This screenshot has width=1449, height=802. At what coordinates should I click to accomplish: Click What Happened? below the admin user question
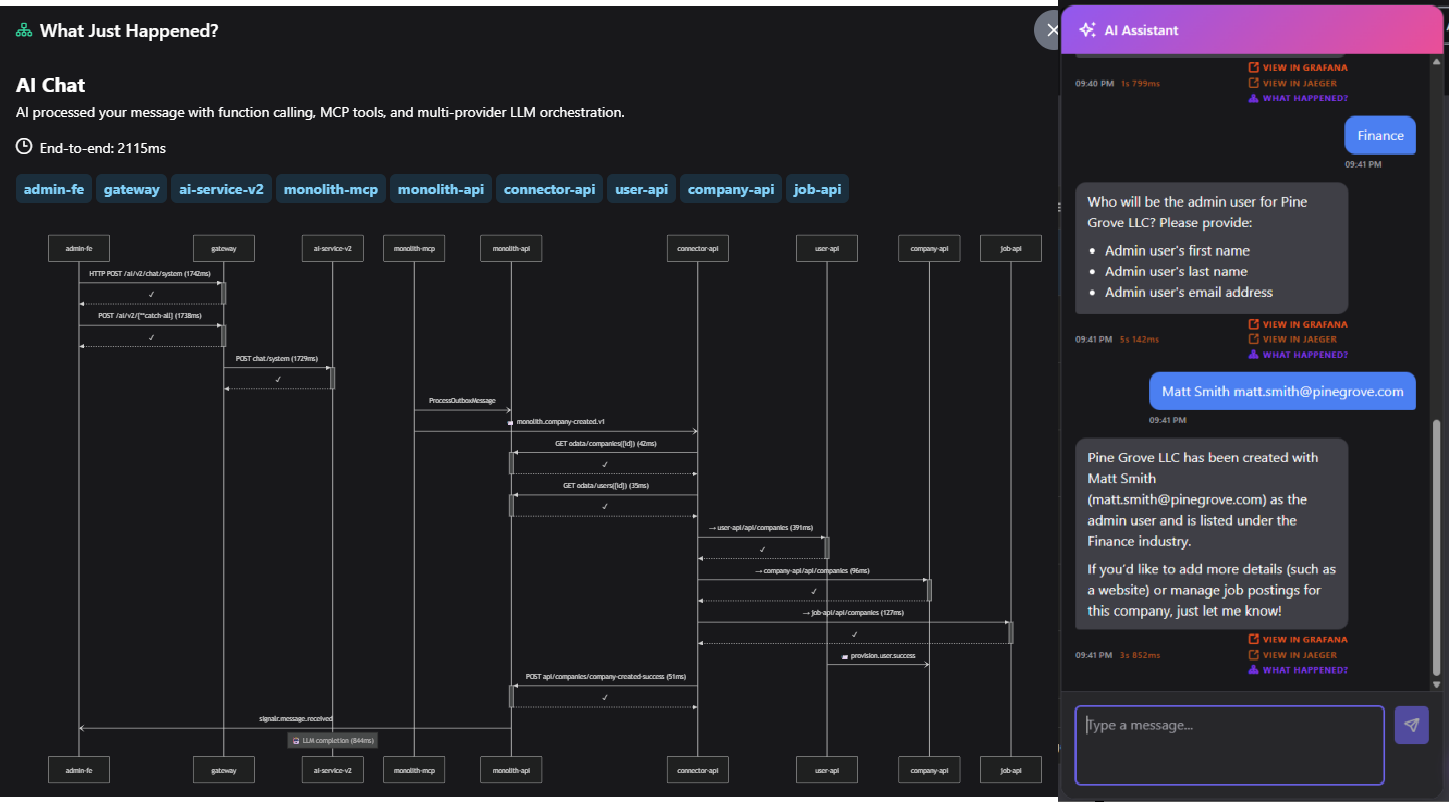pos(1298,355)
